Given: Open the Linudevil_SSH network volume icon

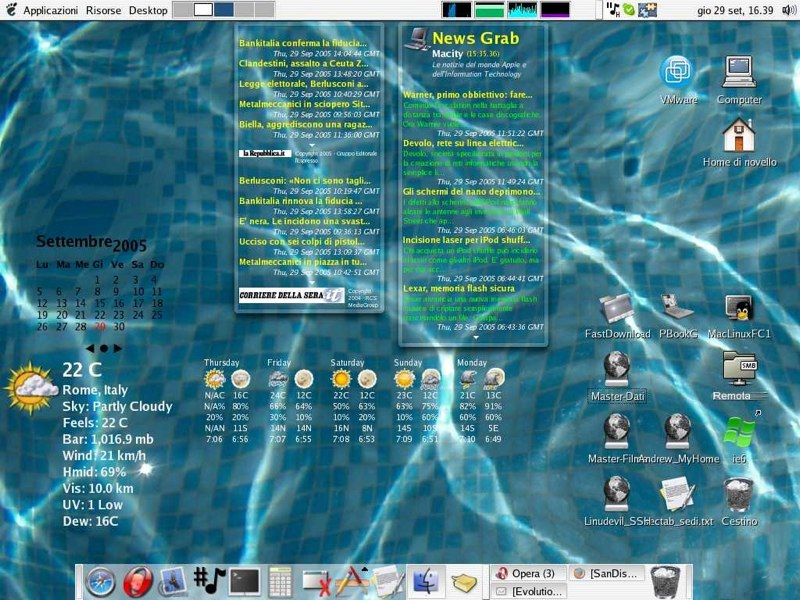Looking at the screenshot, I should tap(616, 493).
